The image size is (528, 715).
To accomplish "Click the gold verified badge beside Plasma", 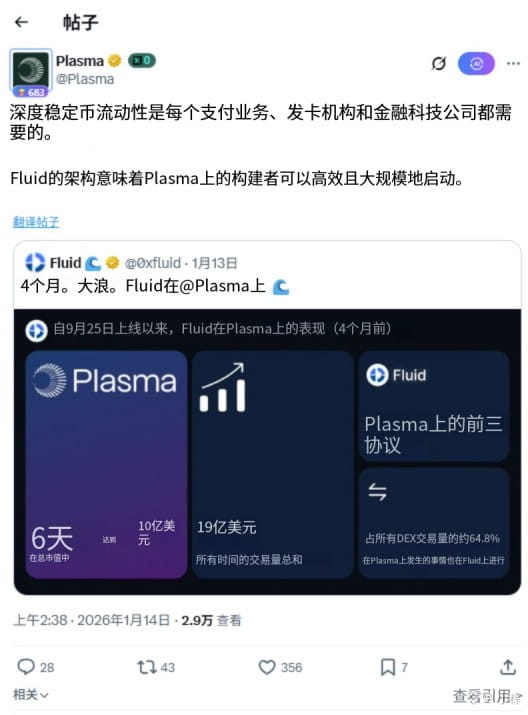I will click(115, 60).
